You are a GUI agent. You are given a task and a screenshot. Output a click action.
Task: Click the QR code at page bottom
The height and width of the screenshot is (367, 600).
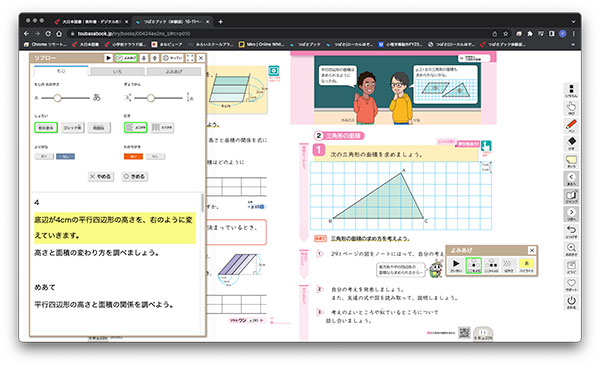tap(464, 333)
